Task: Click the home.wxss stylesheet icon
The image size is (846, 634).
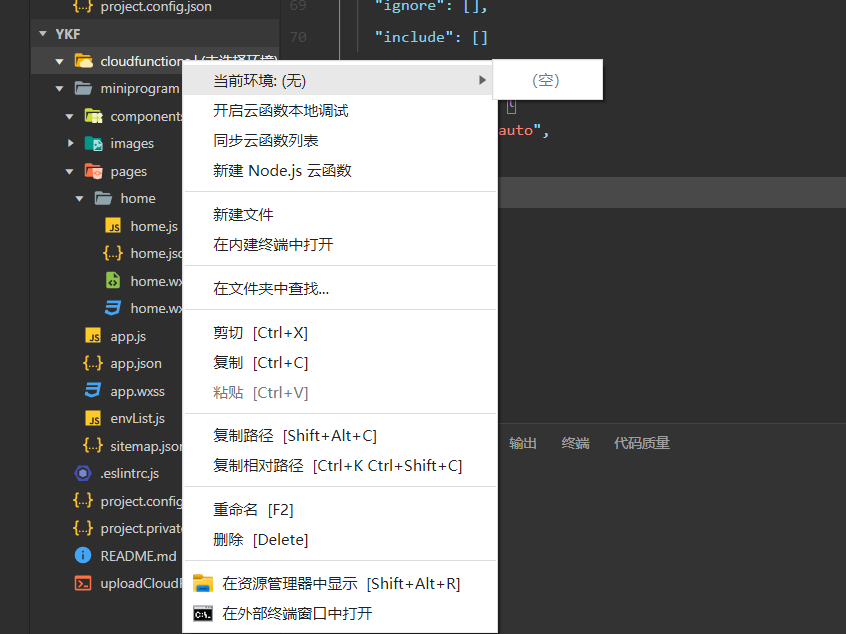Action: coord(113,308)
